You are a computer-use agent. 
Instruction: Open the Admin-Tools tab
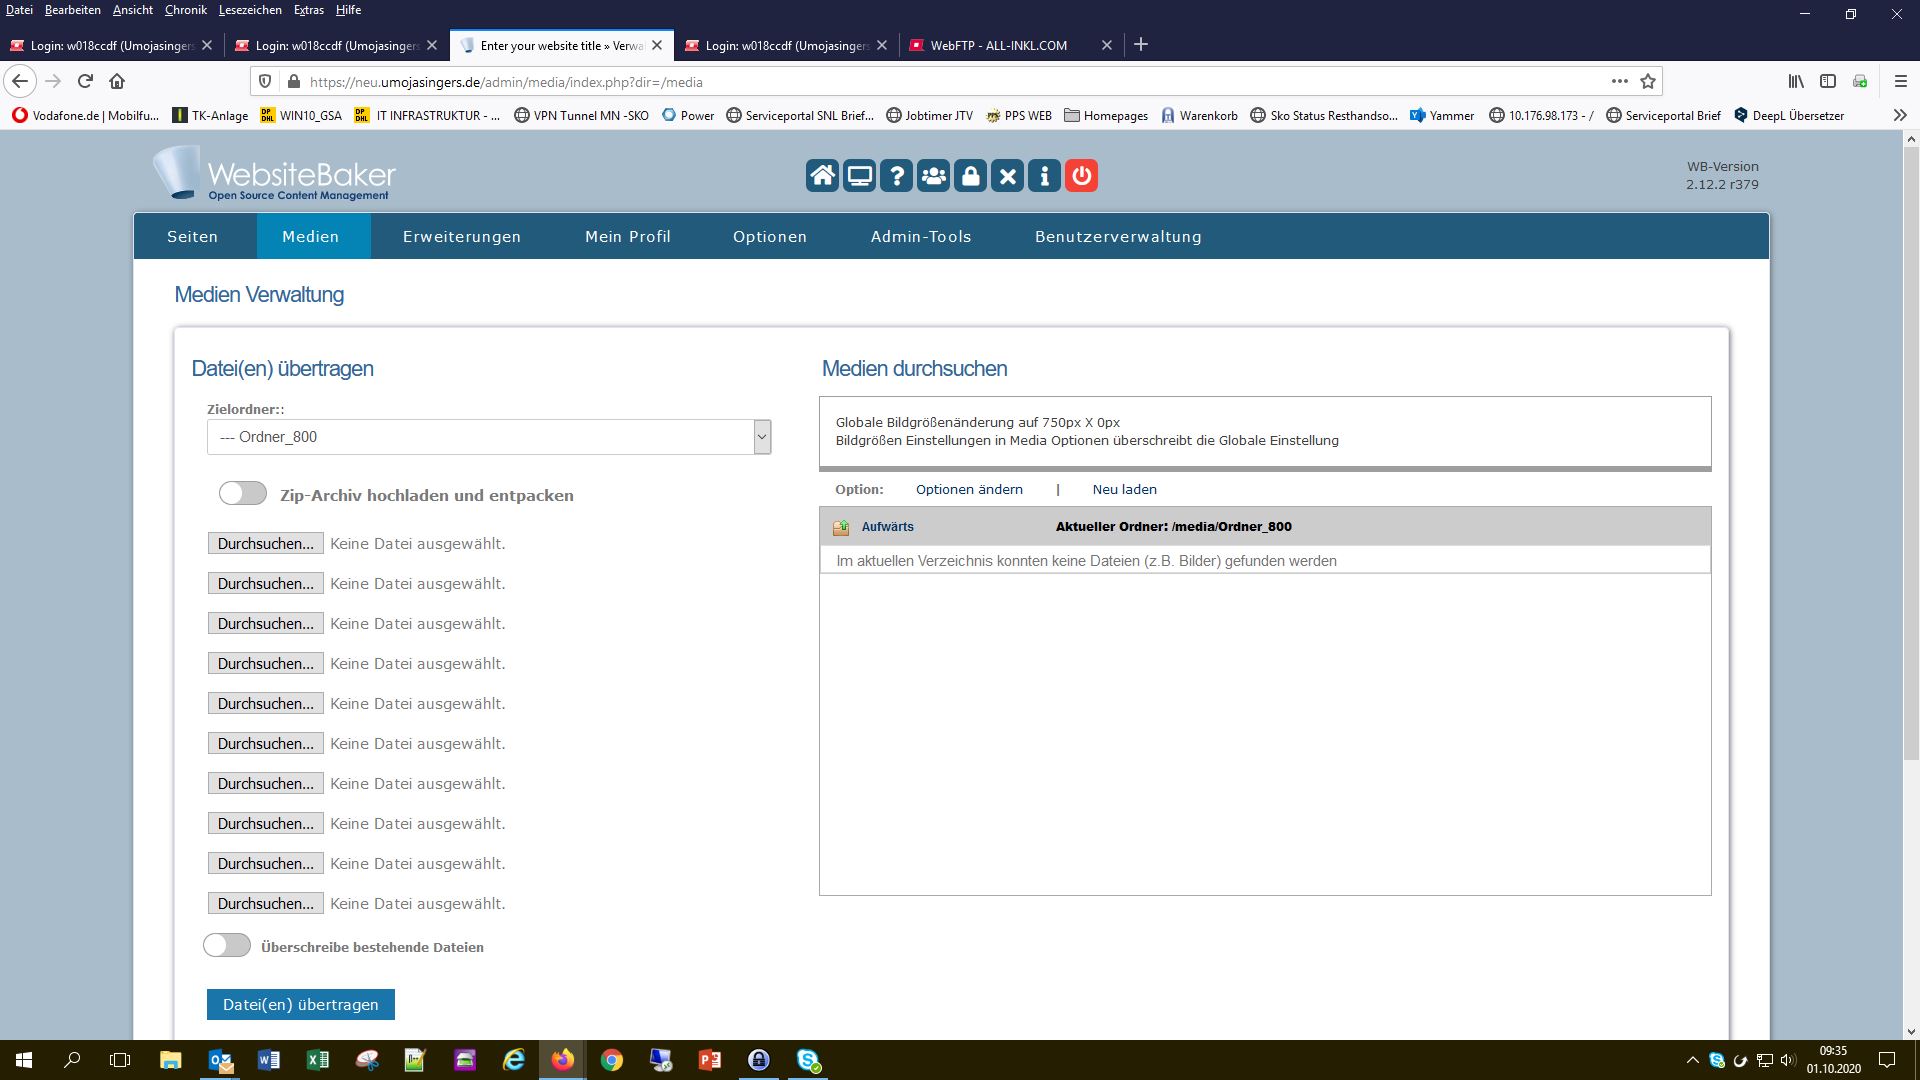coord(921,237)
